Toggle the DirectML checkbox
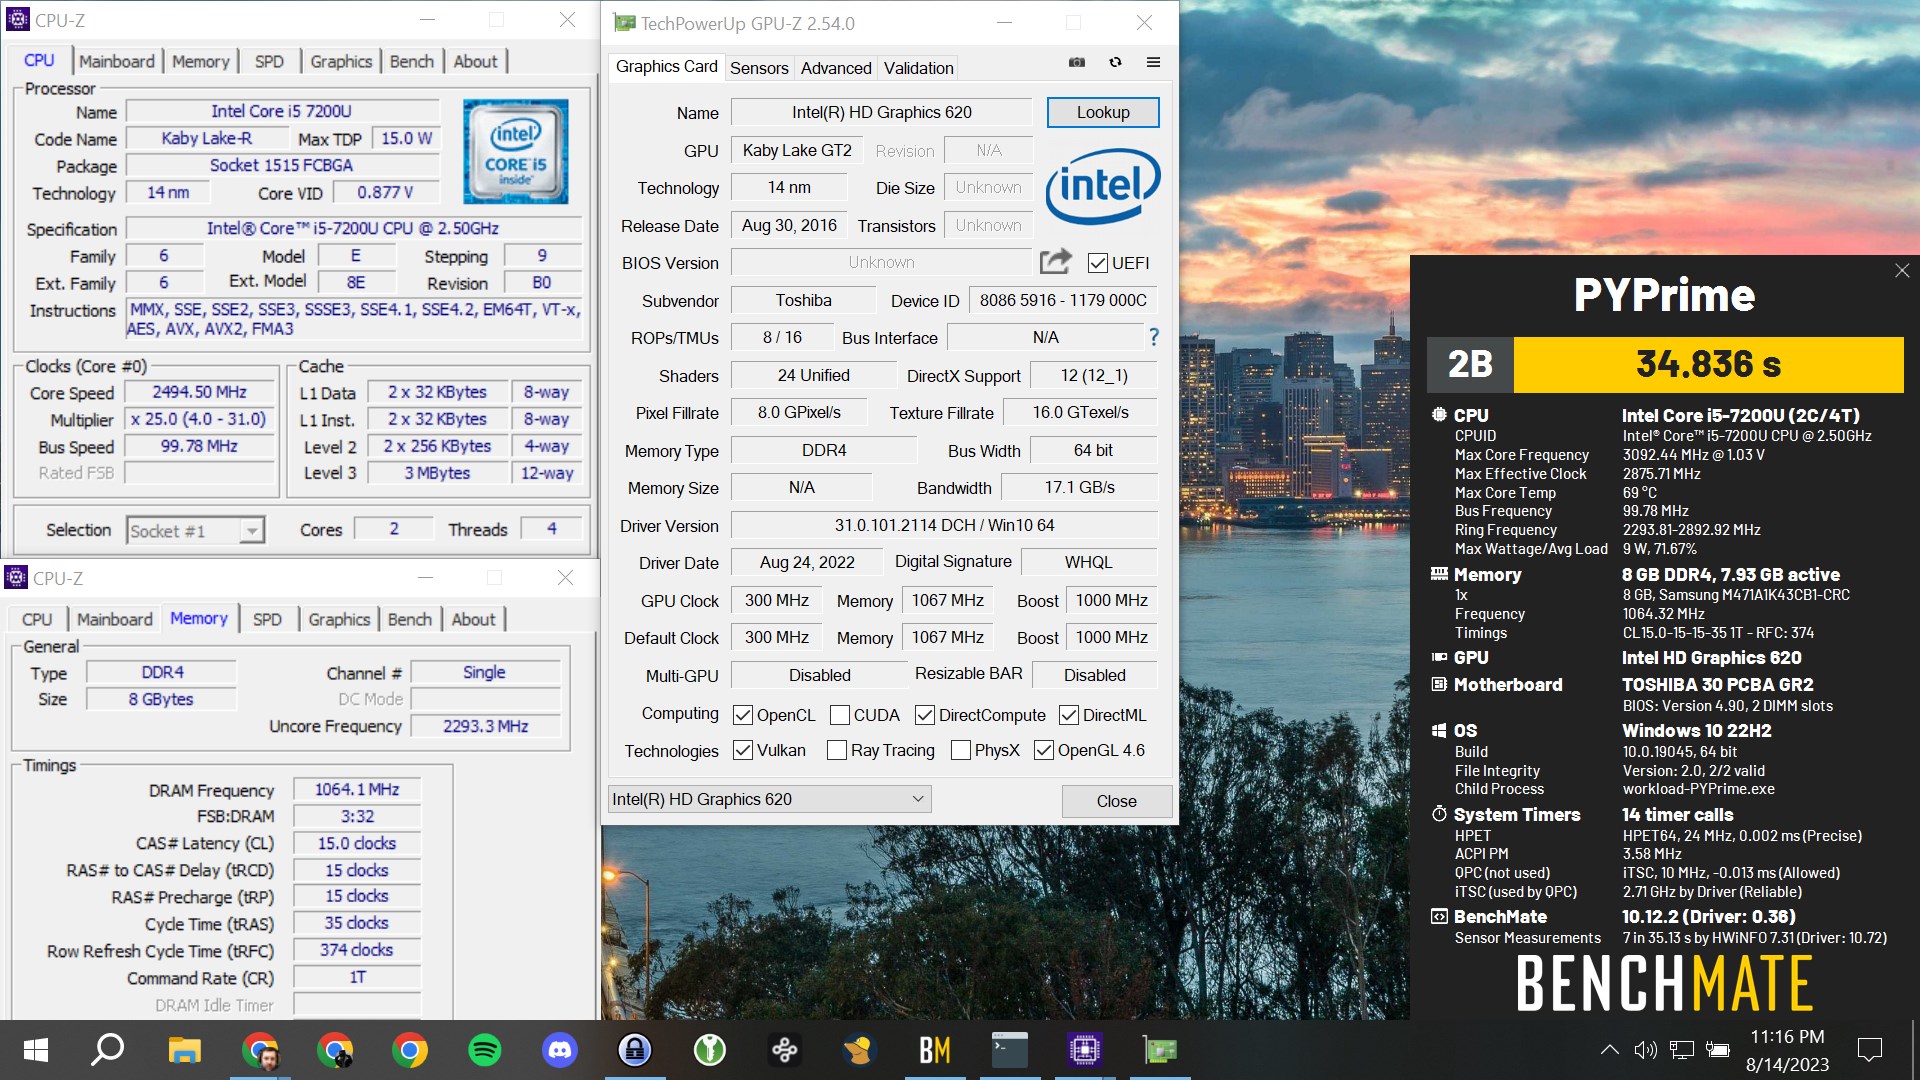The image size is (1920, 1080). coord(1069,715)
